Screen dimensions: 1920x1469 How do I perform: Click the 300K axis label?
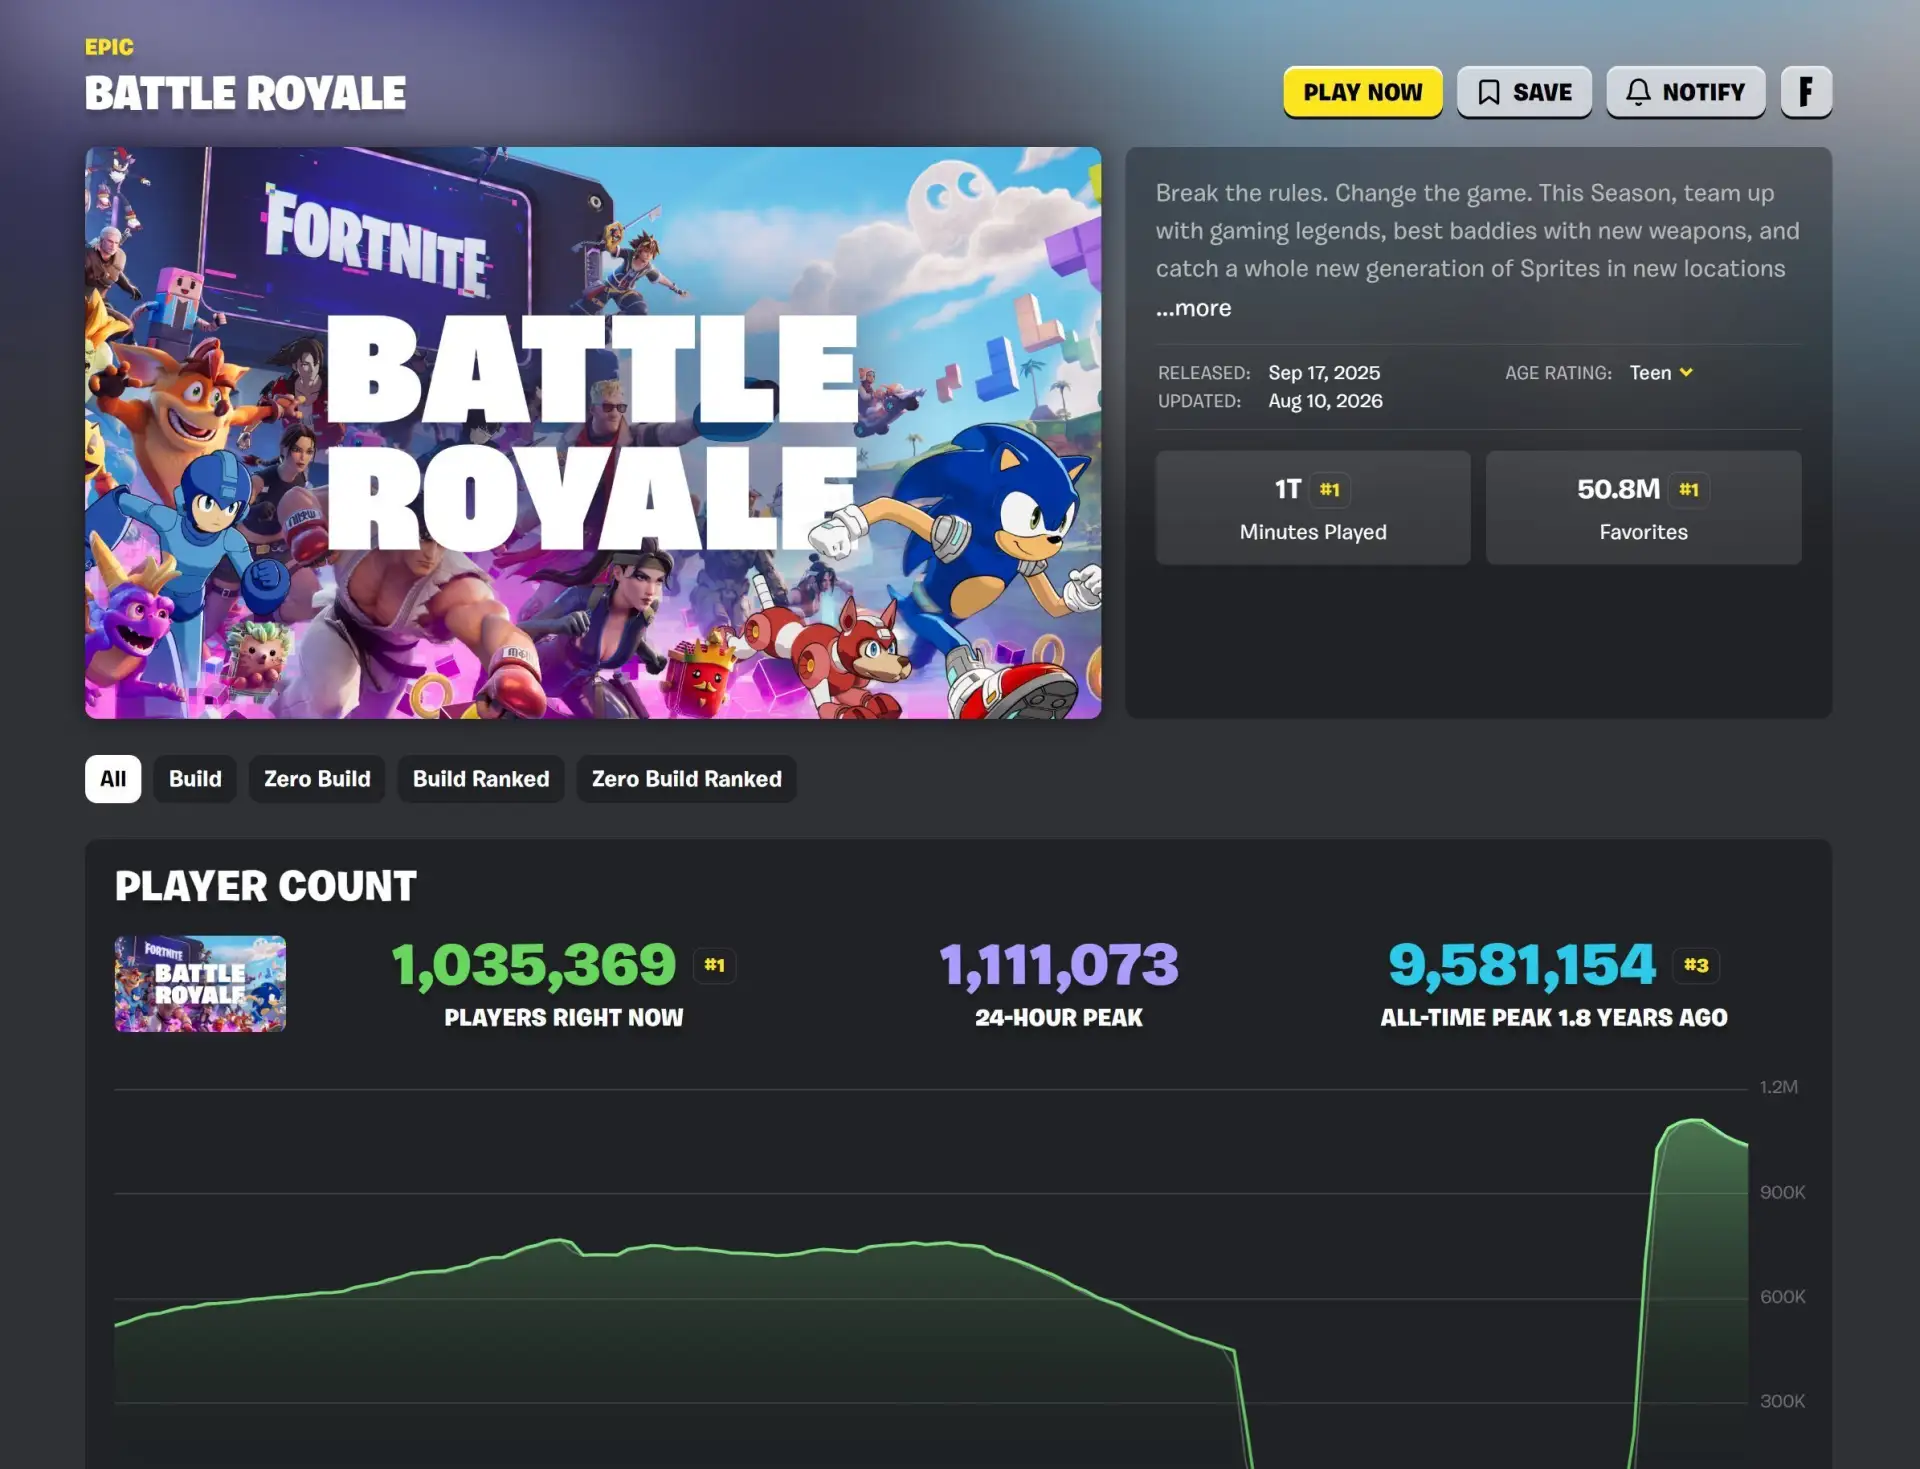pos(1783,1401)
